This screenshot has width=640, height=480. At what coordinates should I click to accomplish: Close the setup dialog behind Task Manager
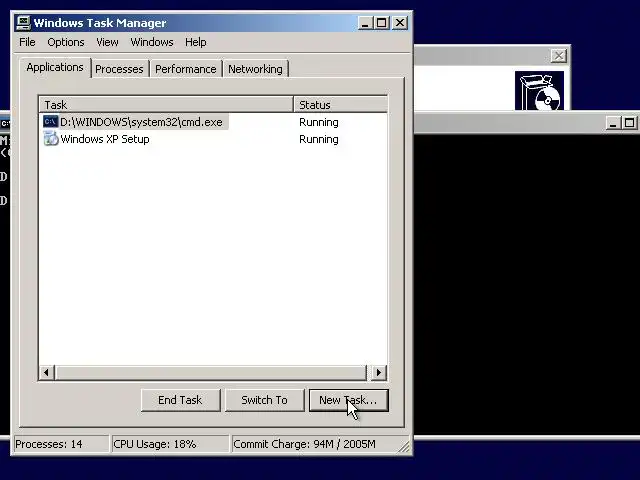tap(558, 56)
